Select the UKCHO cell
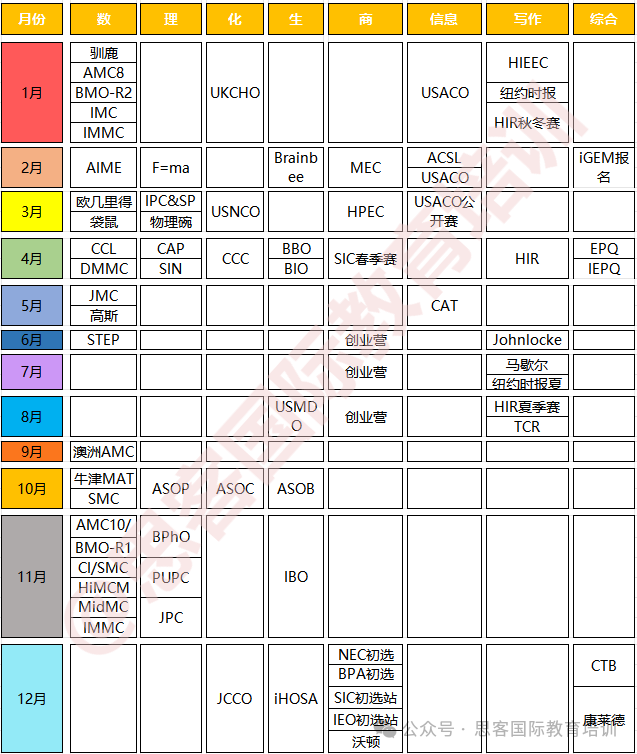 coord(235,92)
